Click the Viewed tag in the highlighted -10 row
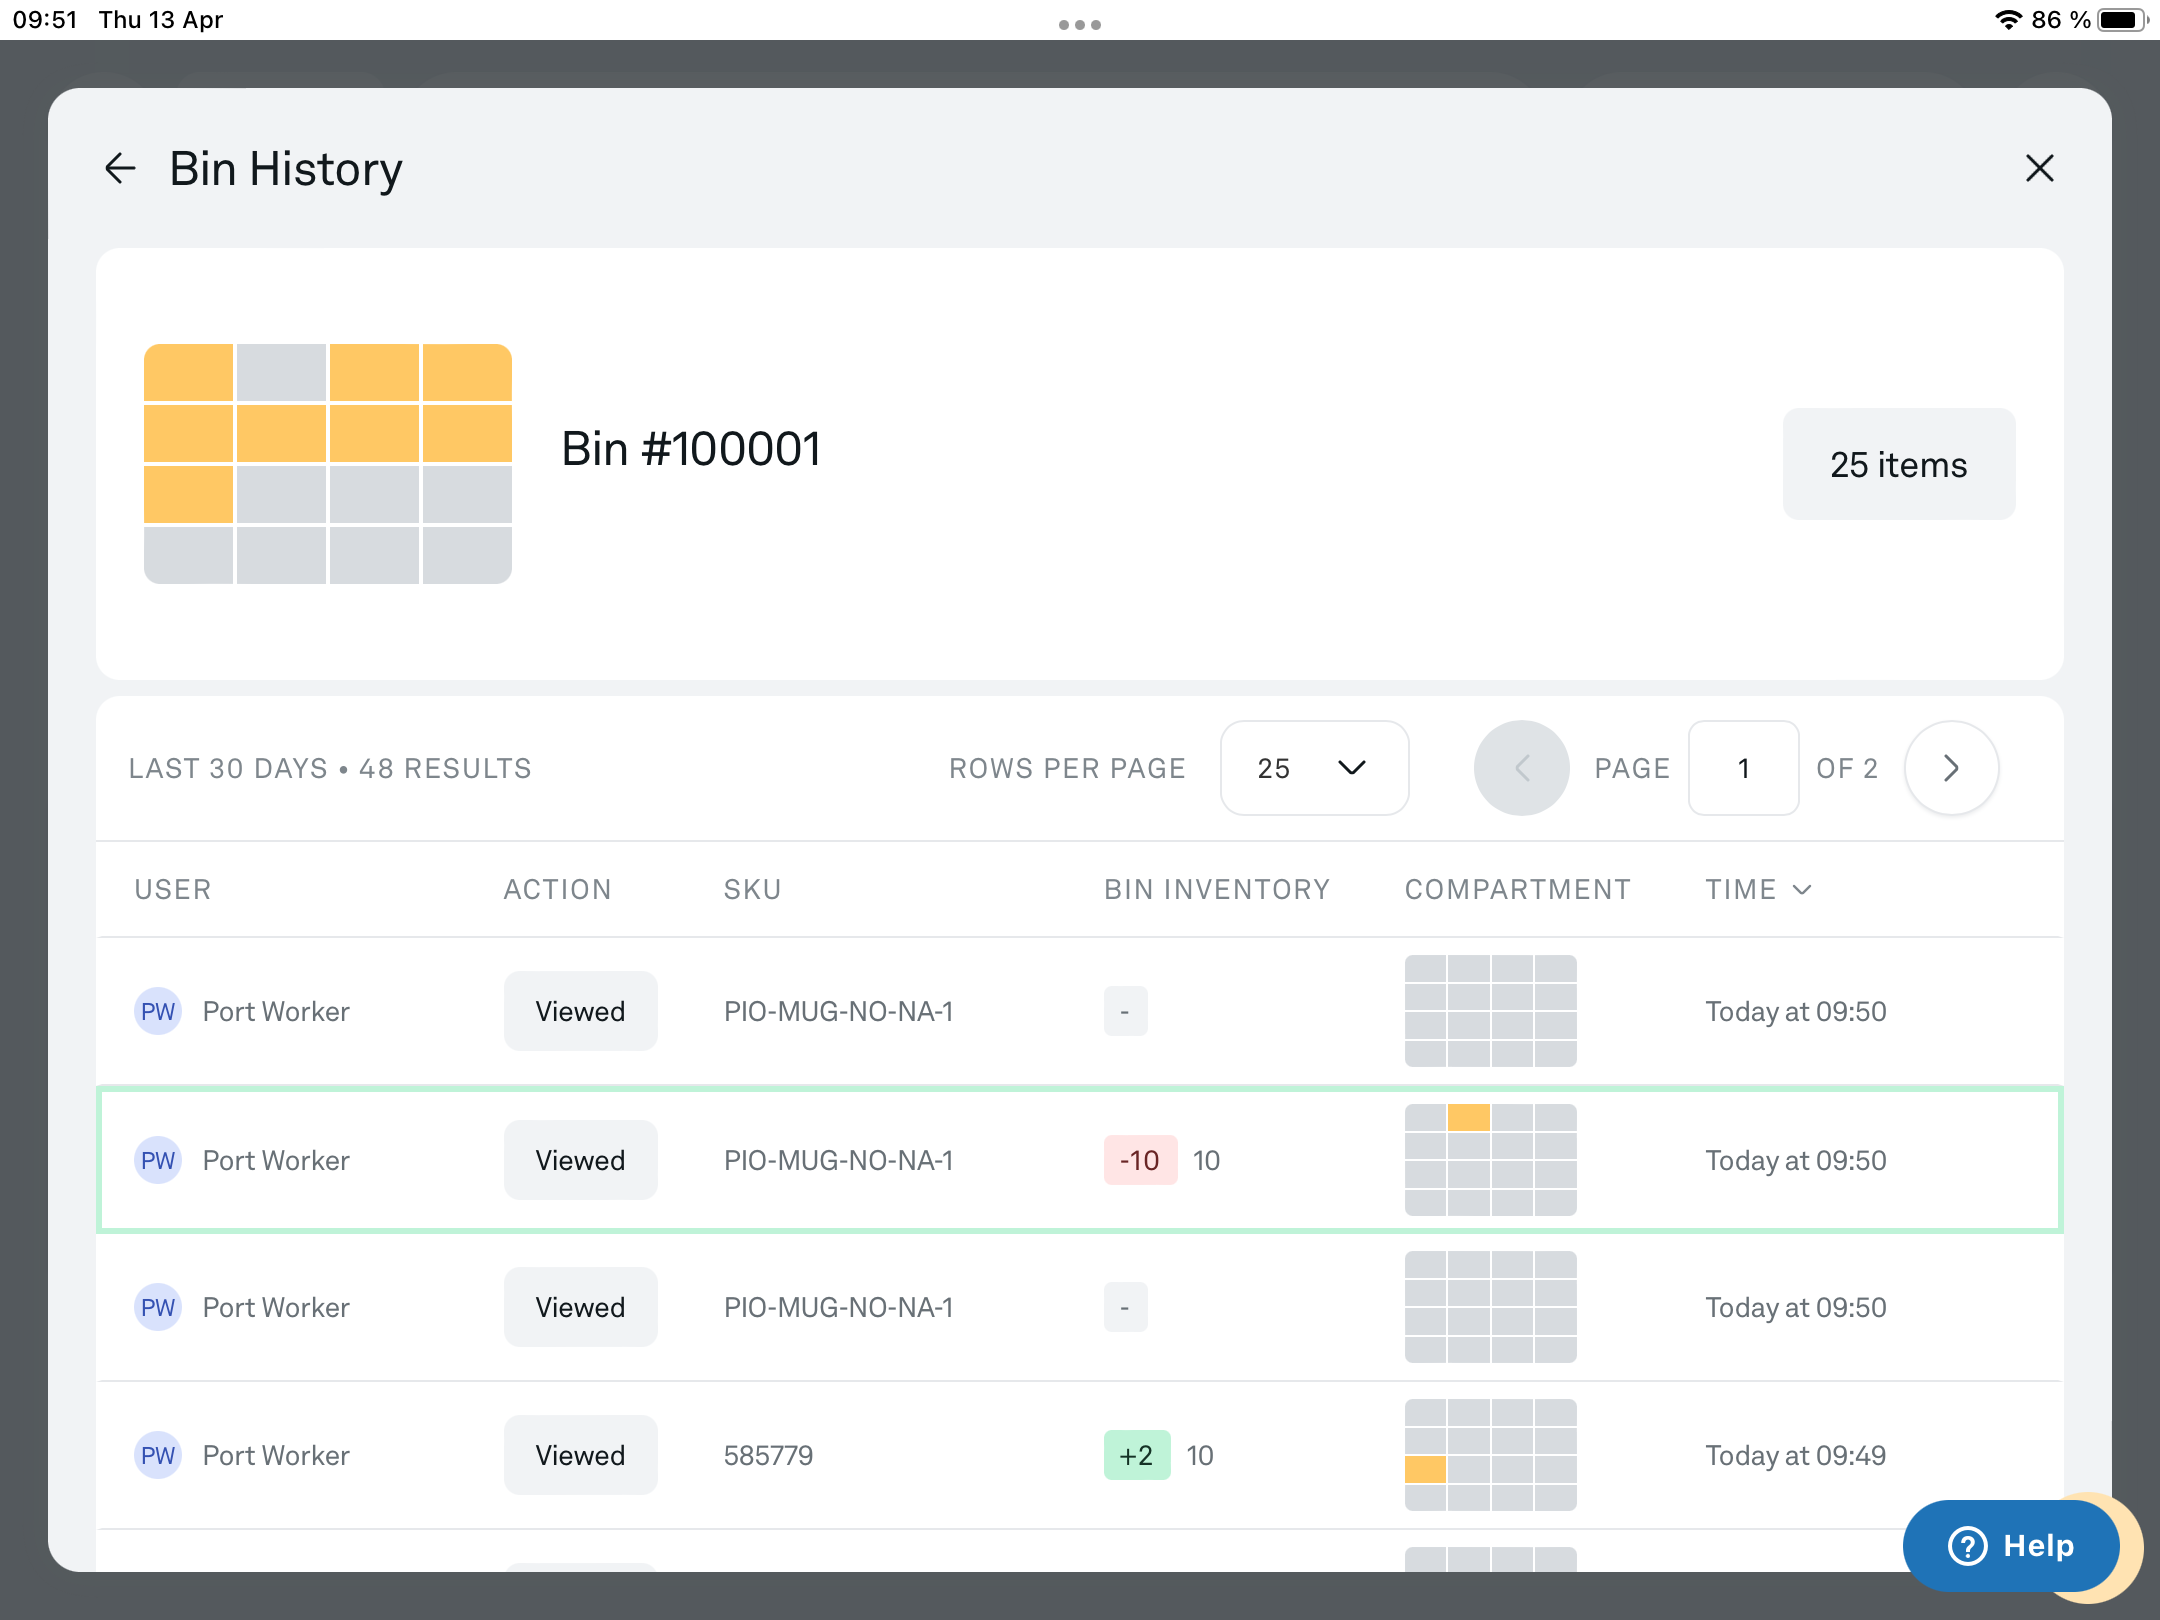 coord(580,1160)
